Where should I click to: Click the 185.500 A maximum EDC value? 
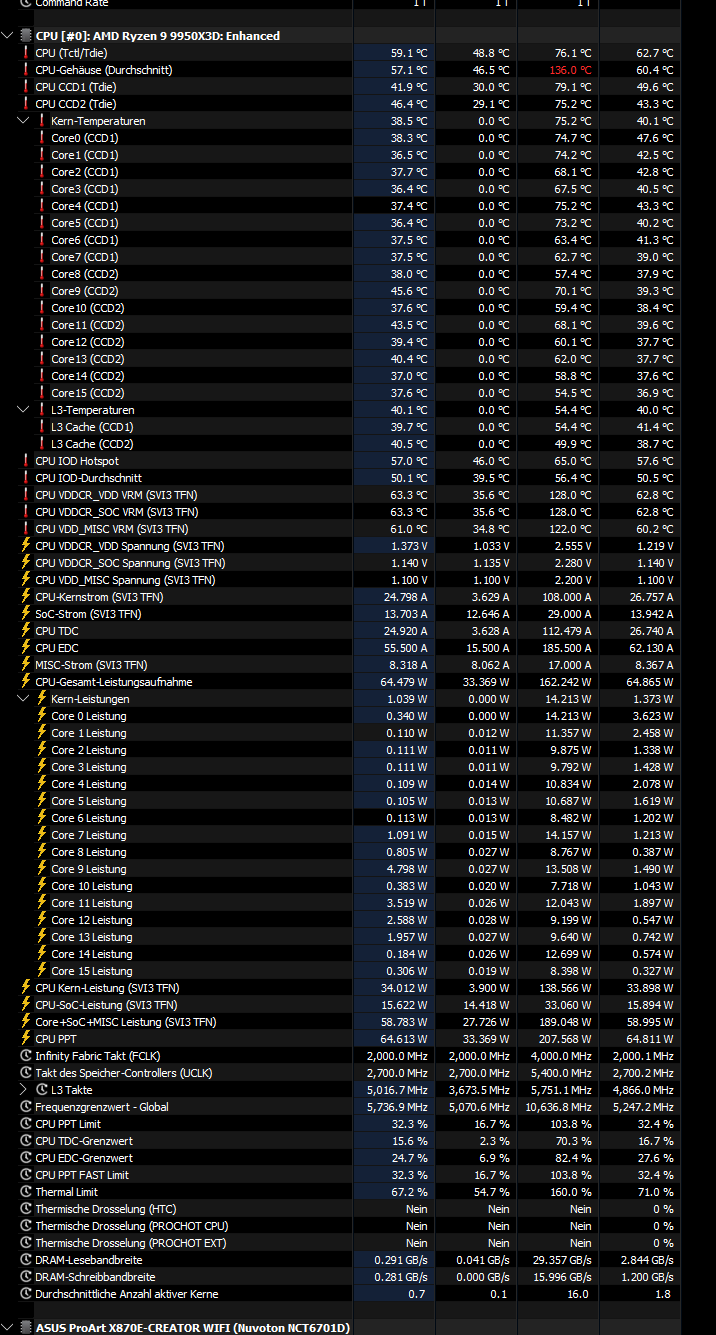coord(565,648)
